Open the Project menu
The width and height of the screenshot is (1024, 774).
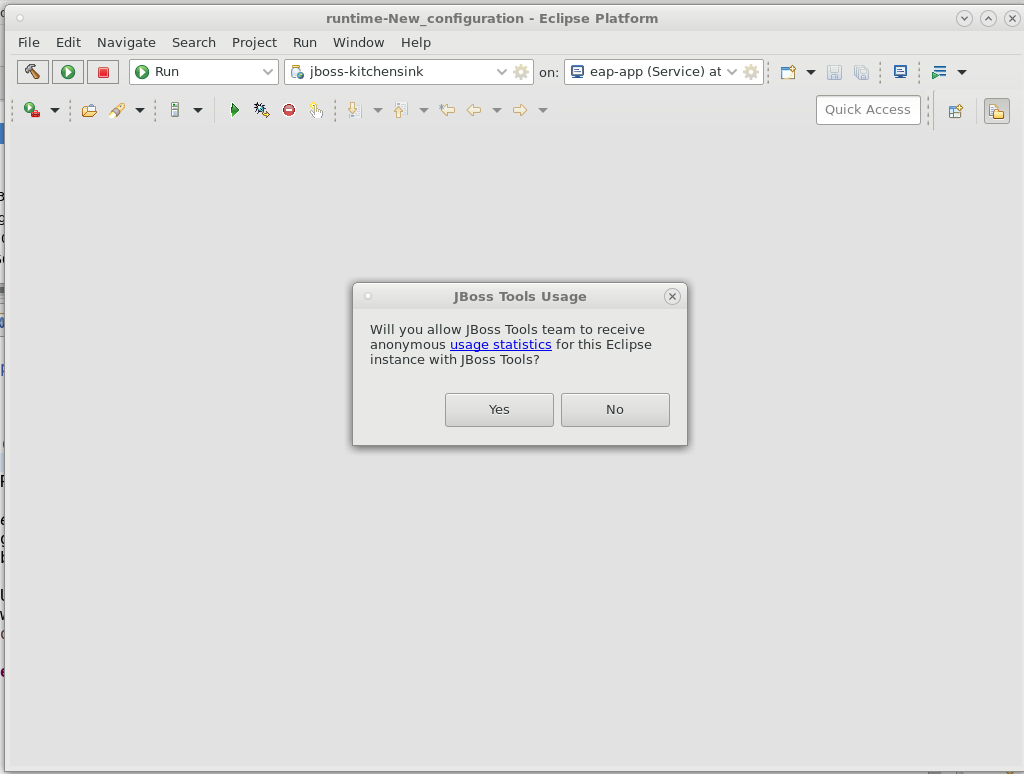[x=254, y=42]
